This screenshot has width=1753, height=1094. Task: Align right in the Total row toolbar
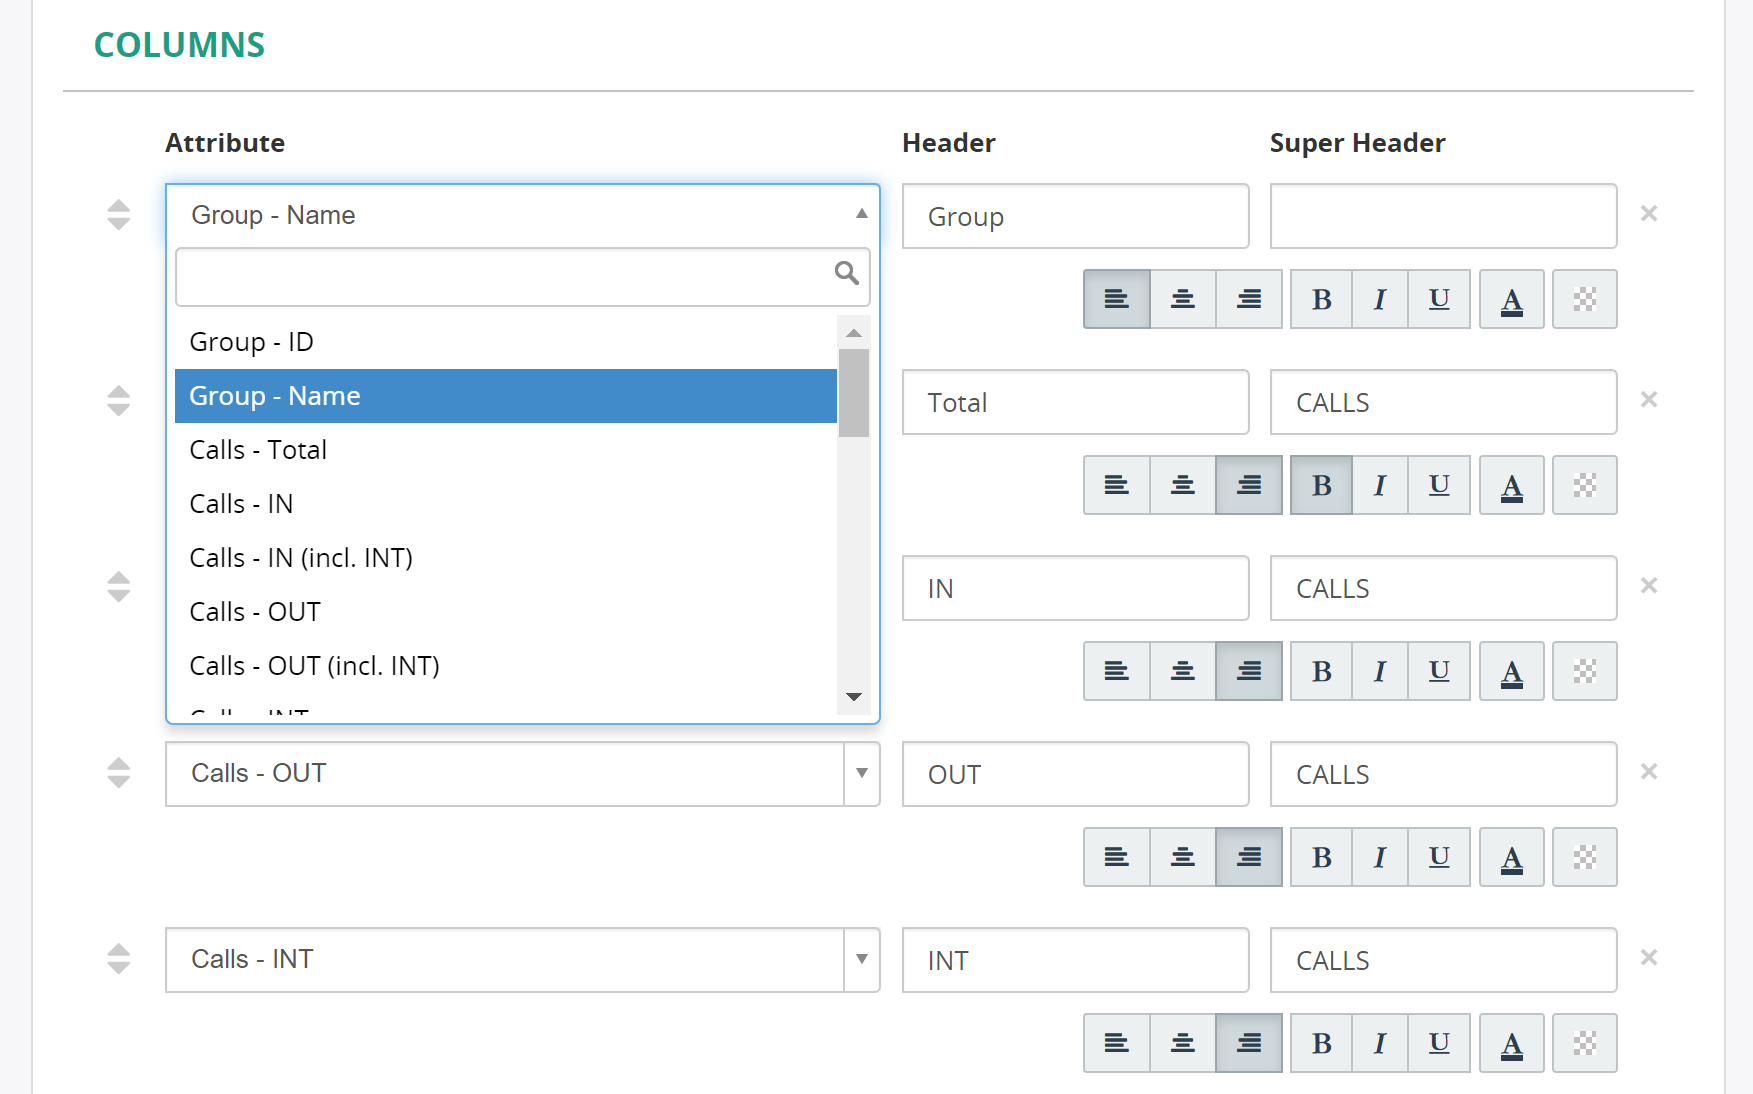1249,485
